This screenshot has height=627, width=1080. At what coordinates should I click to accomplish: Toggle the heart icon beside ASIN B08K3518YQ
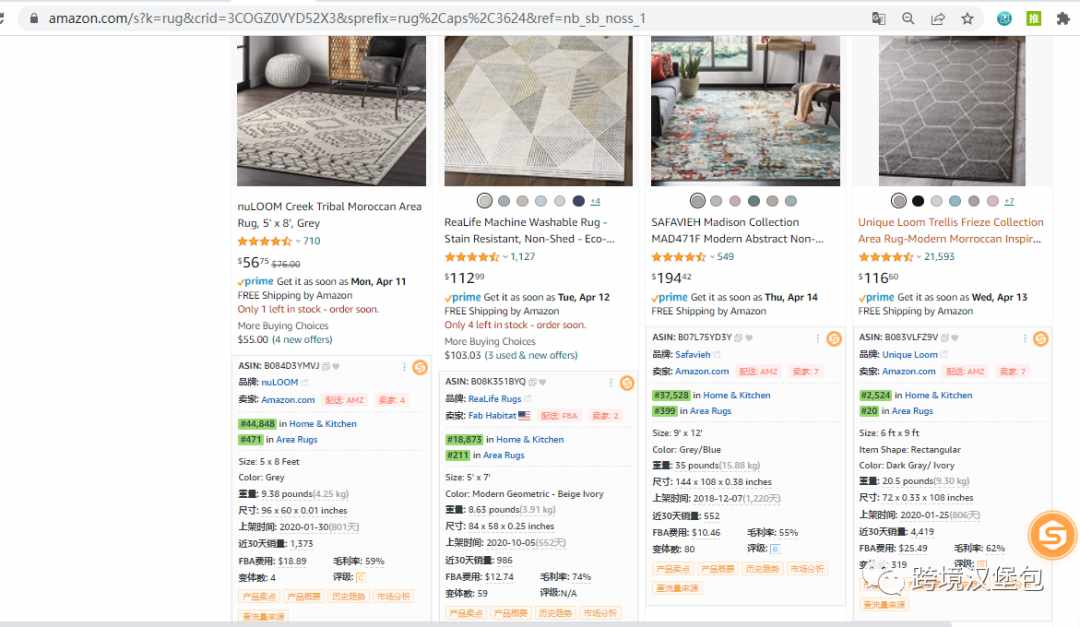click(x=543, y=382)
